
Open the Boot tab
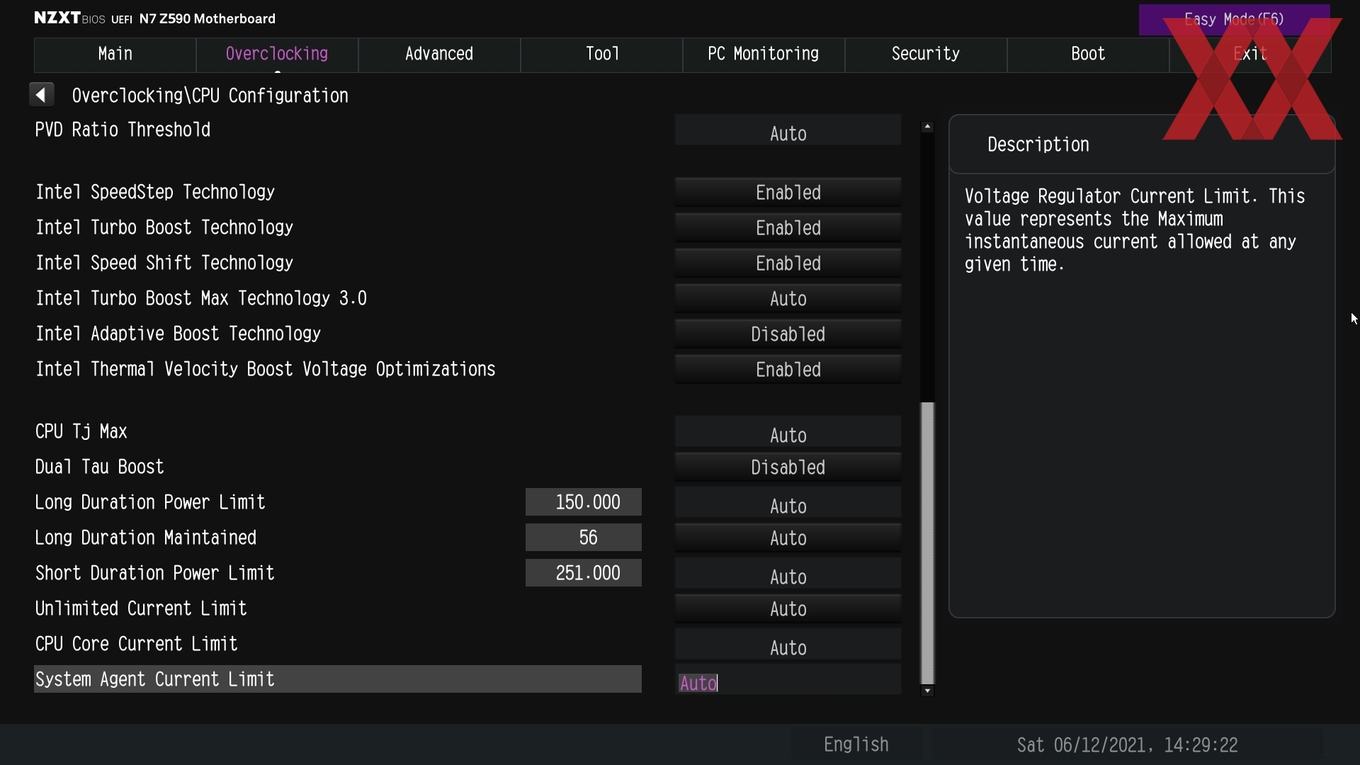(1088, 54)
